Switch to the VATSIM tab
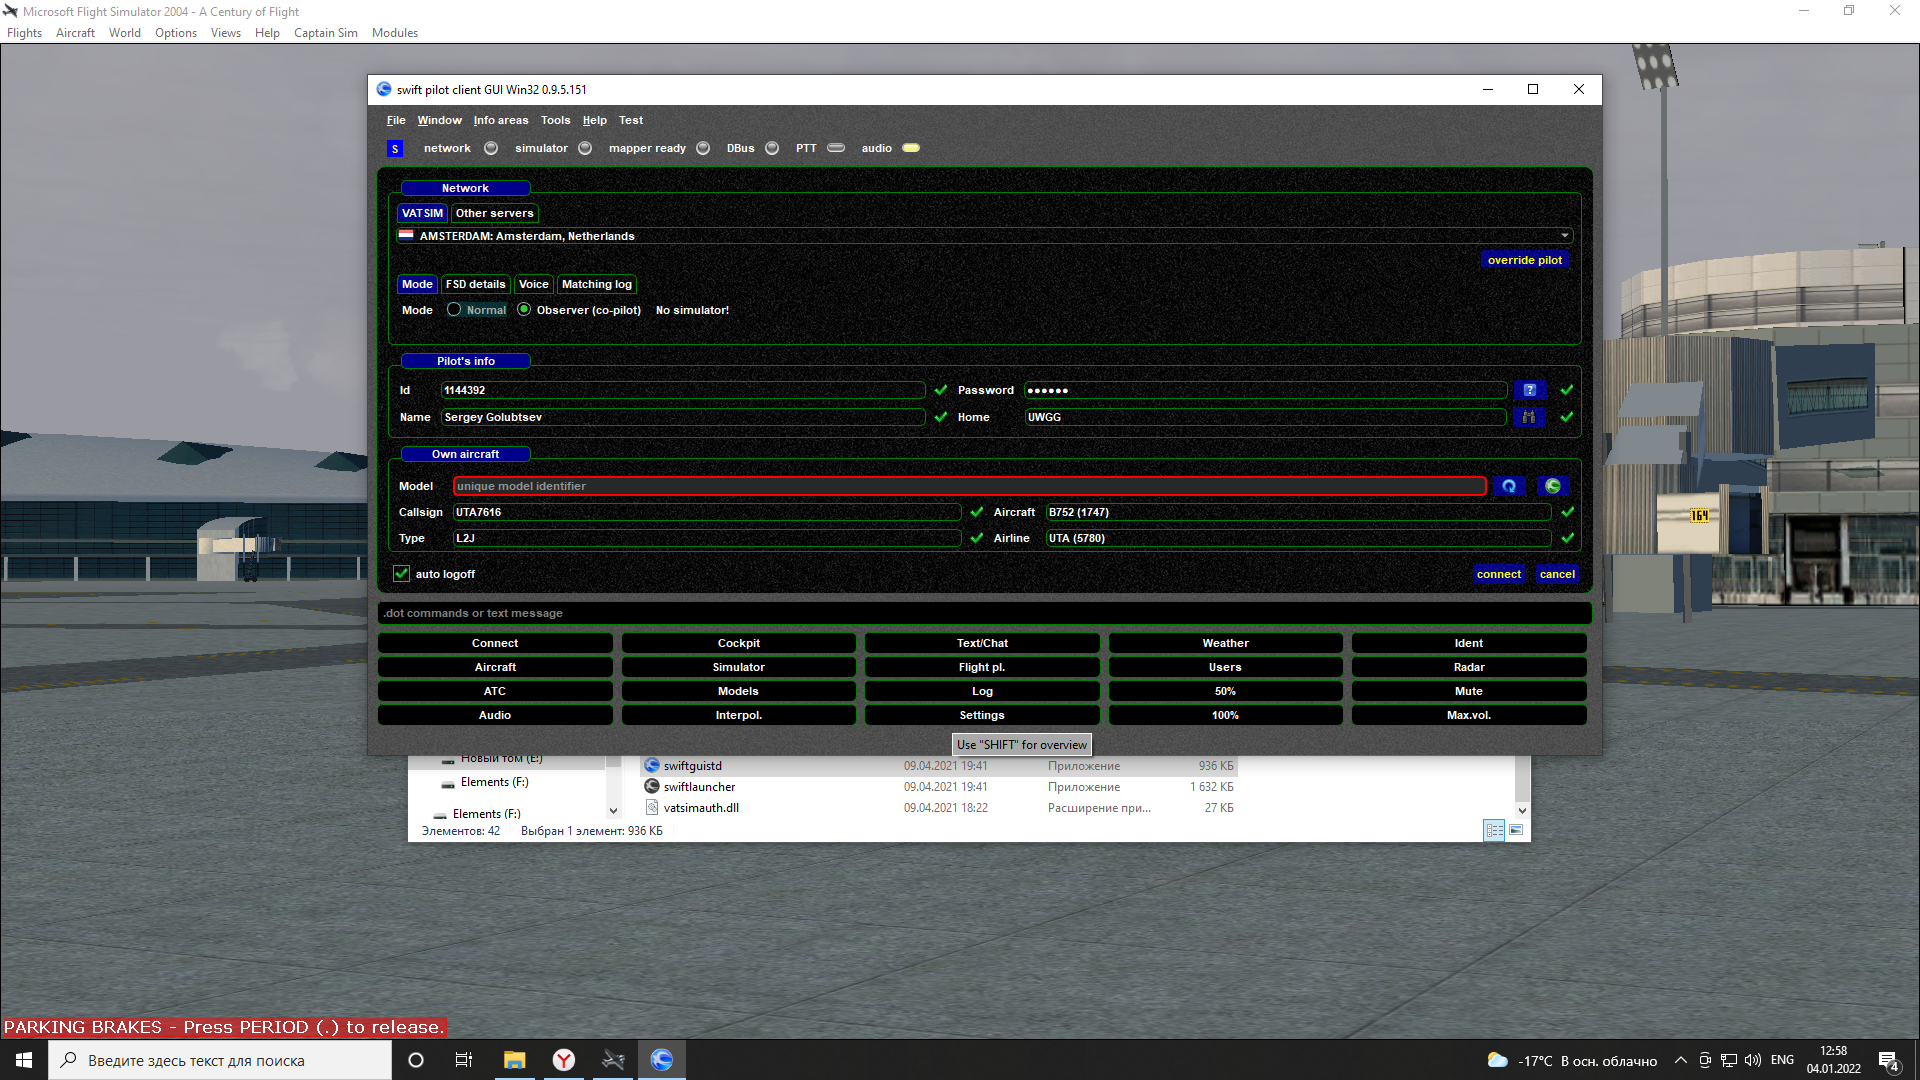 (x=422, y=213)
